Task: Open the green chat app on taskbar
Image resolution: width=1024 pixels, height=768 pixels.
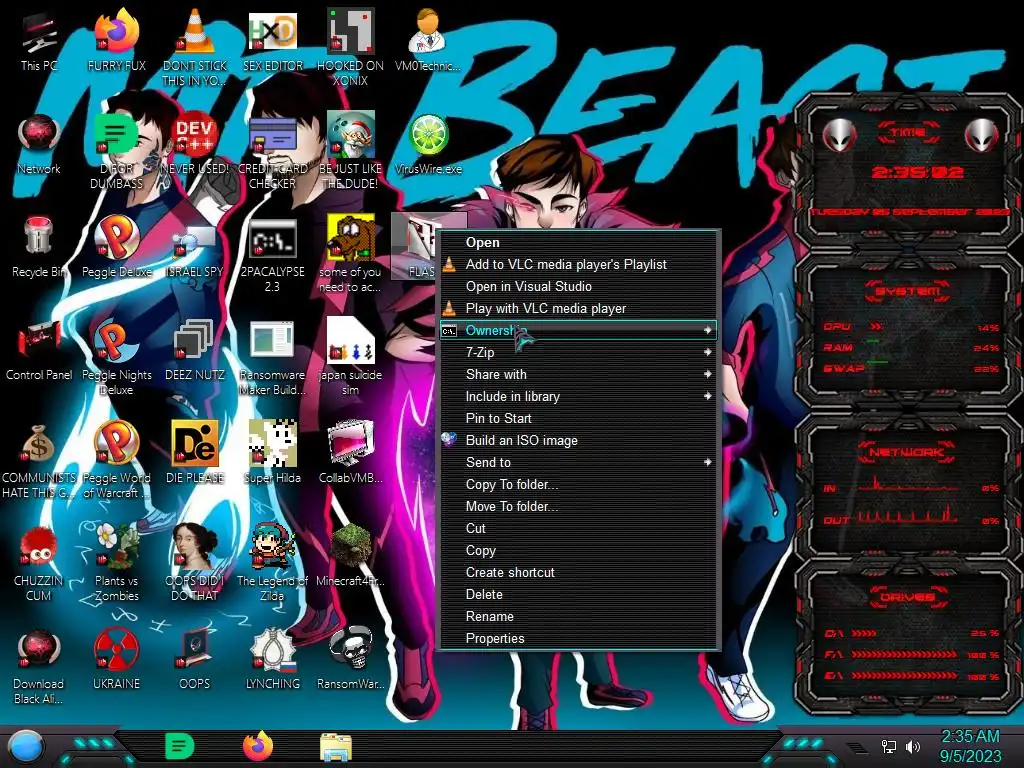Action: coord(180,746)
